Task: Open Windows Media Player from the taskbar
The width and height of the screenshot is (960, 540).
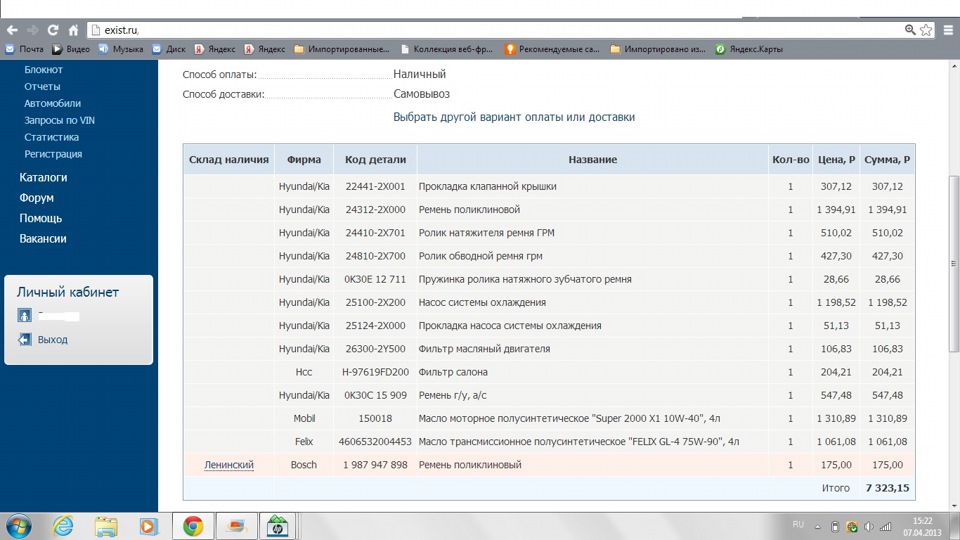Action: [148, 526]
